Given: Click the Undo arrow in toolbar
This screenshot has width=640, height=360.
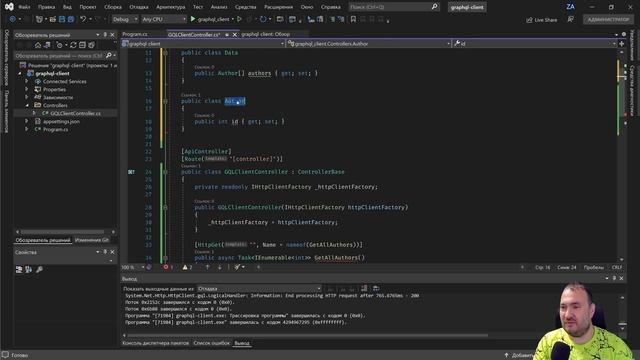Looking at the screenshot, I should (x=83, y=19).
